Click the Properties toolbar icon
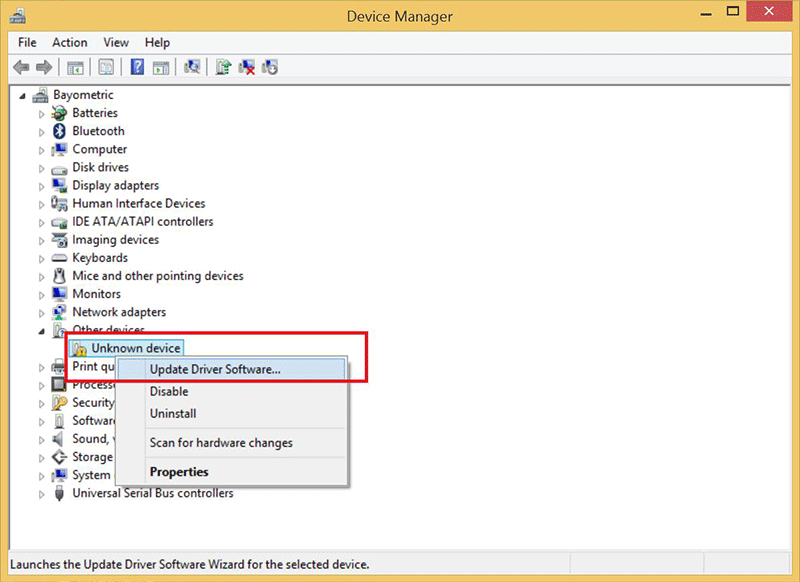The image size is (800, 582). [106, 67]
